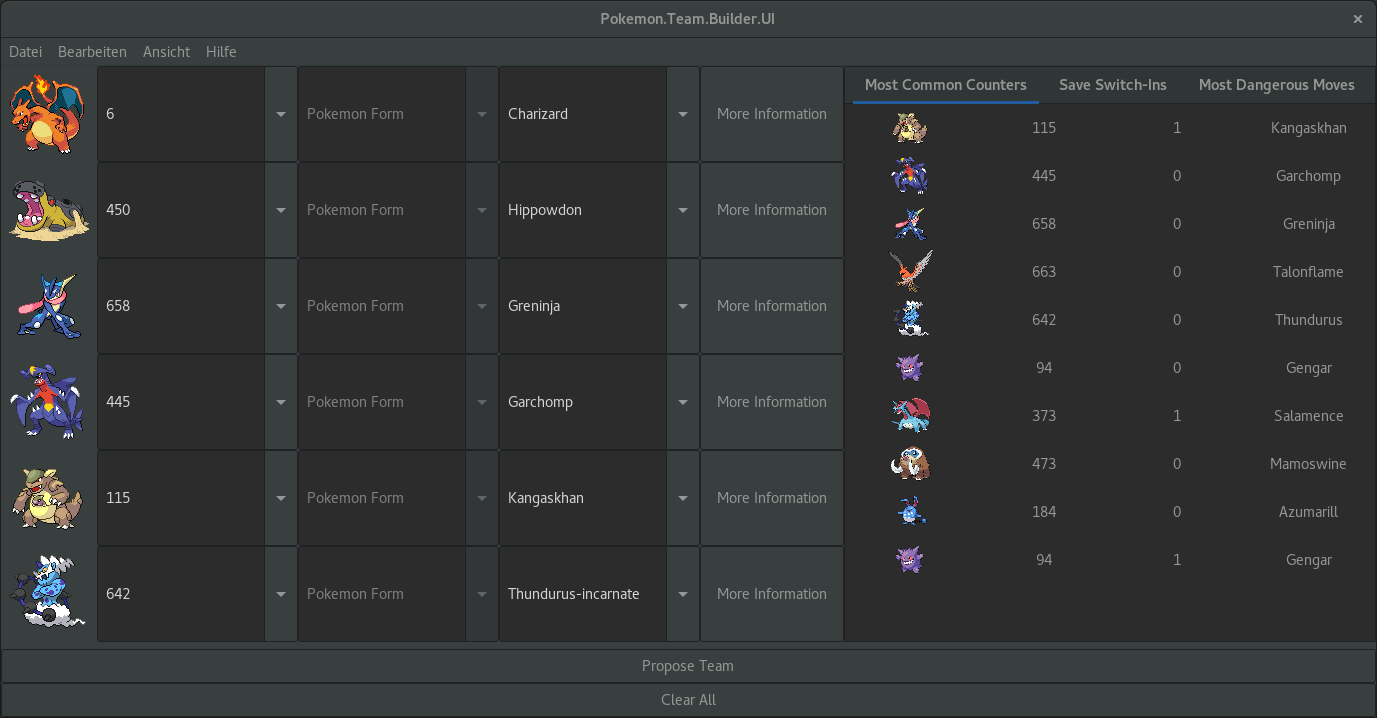Switch to the Most Dangerous Moves tab
Screen dimensions: 1377x718
(x=1276, y=85)
